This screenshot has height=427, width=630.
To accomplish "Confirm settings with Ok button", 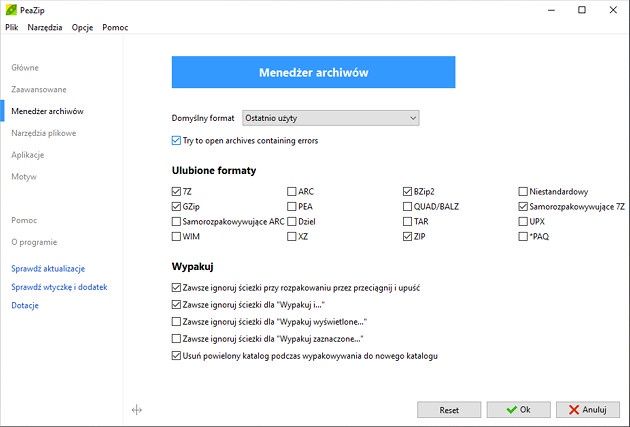I will pyautogui.click(x=518, y=410).
